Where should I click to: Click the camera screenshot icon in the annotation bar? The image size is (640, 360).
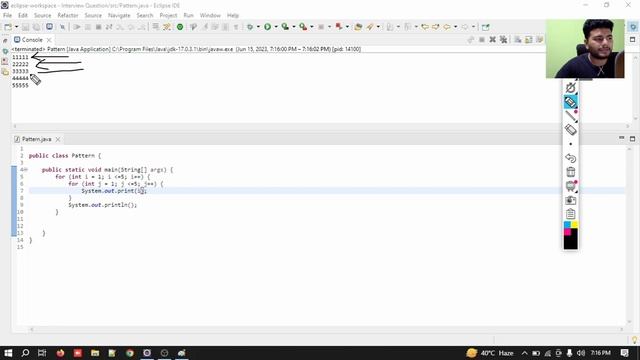coord(570,200)
